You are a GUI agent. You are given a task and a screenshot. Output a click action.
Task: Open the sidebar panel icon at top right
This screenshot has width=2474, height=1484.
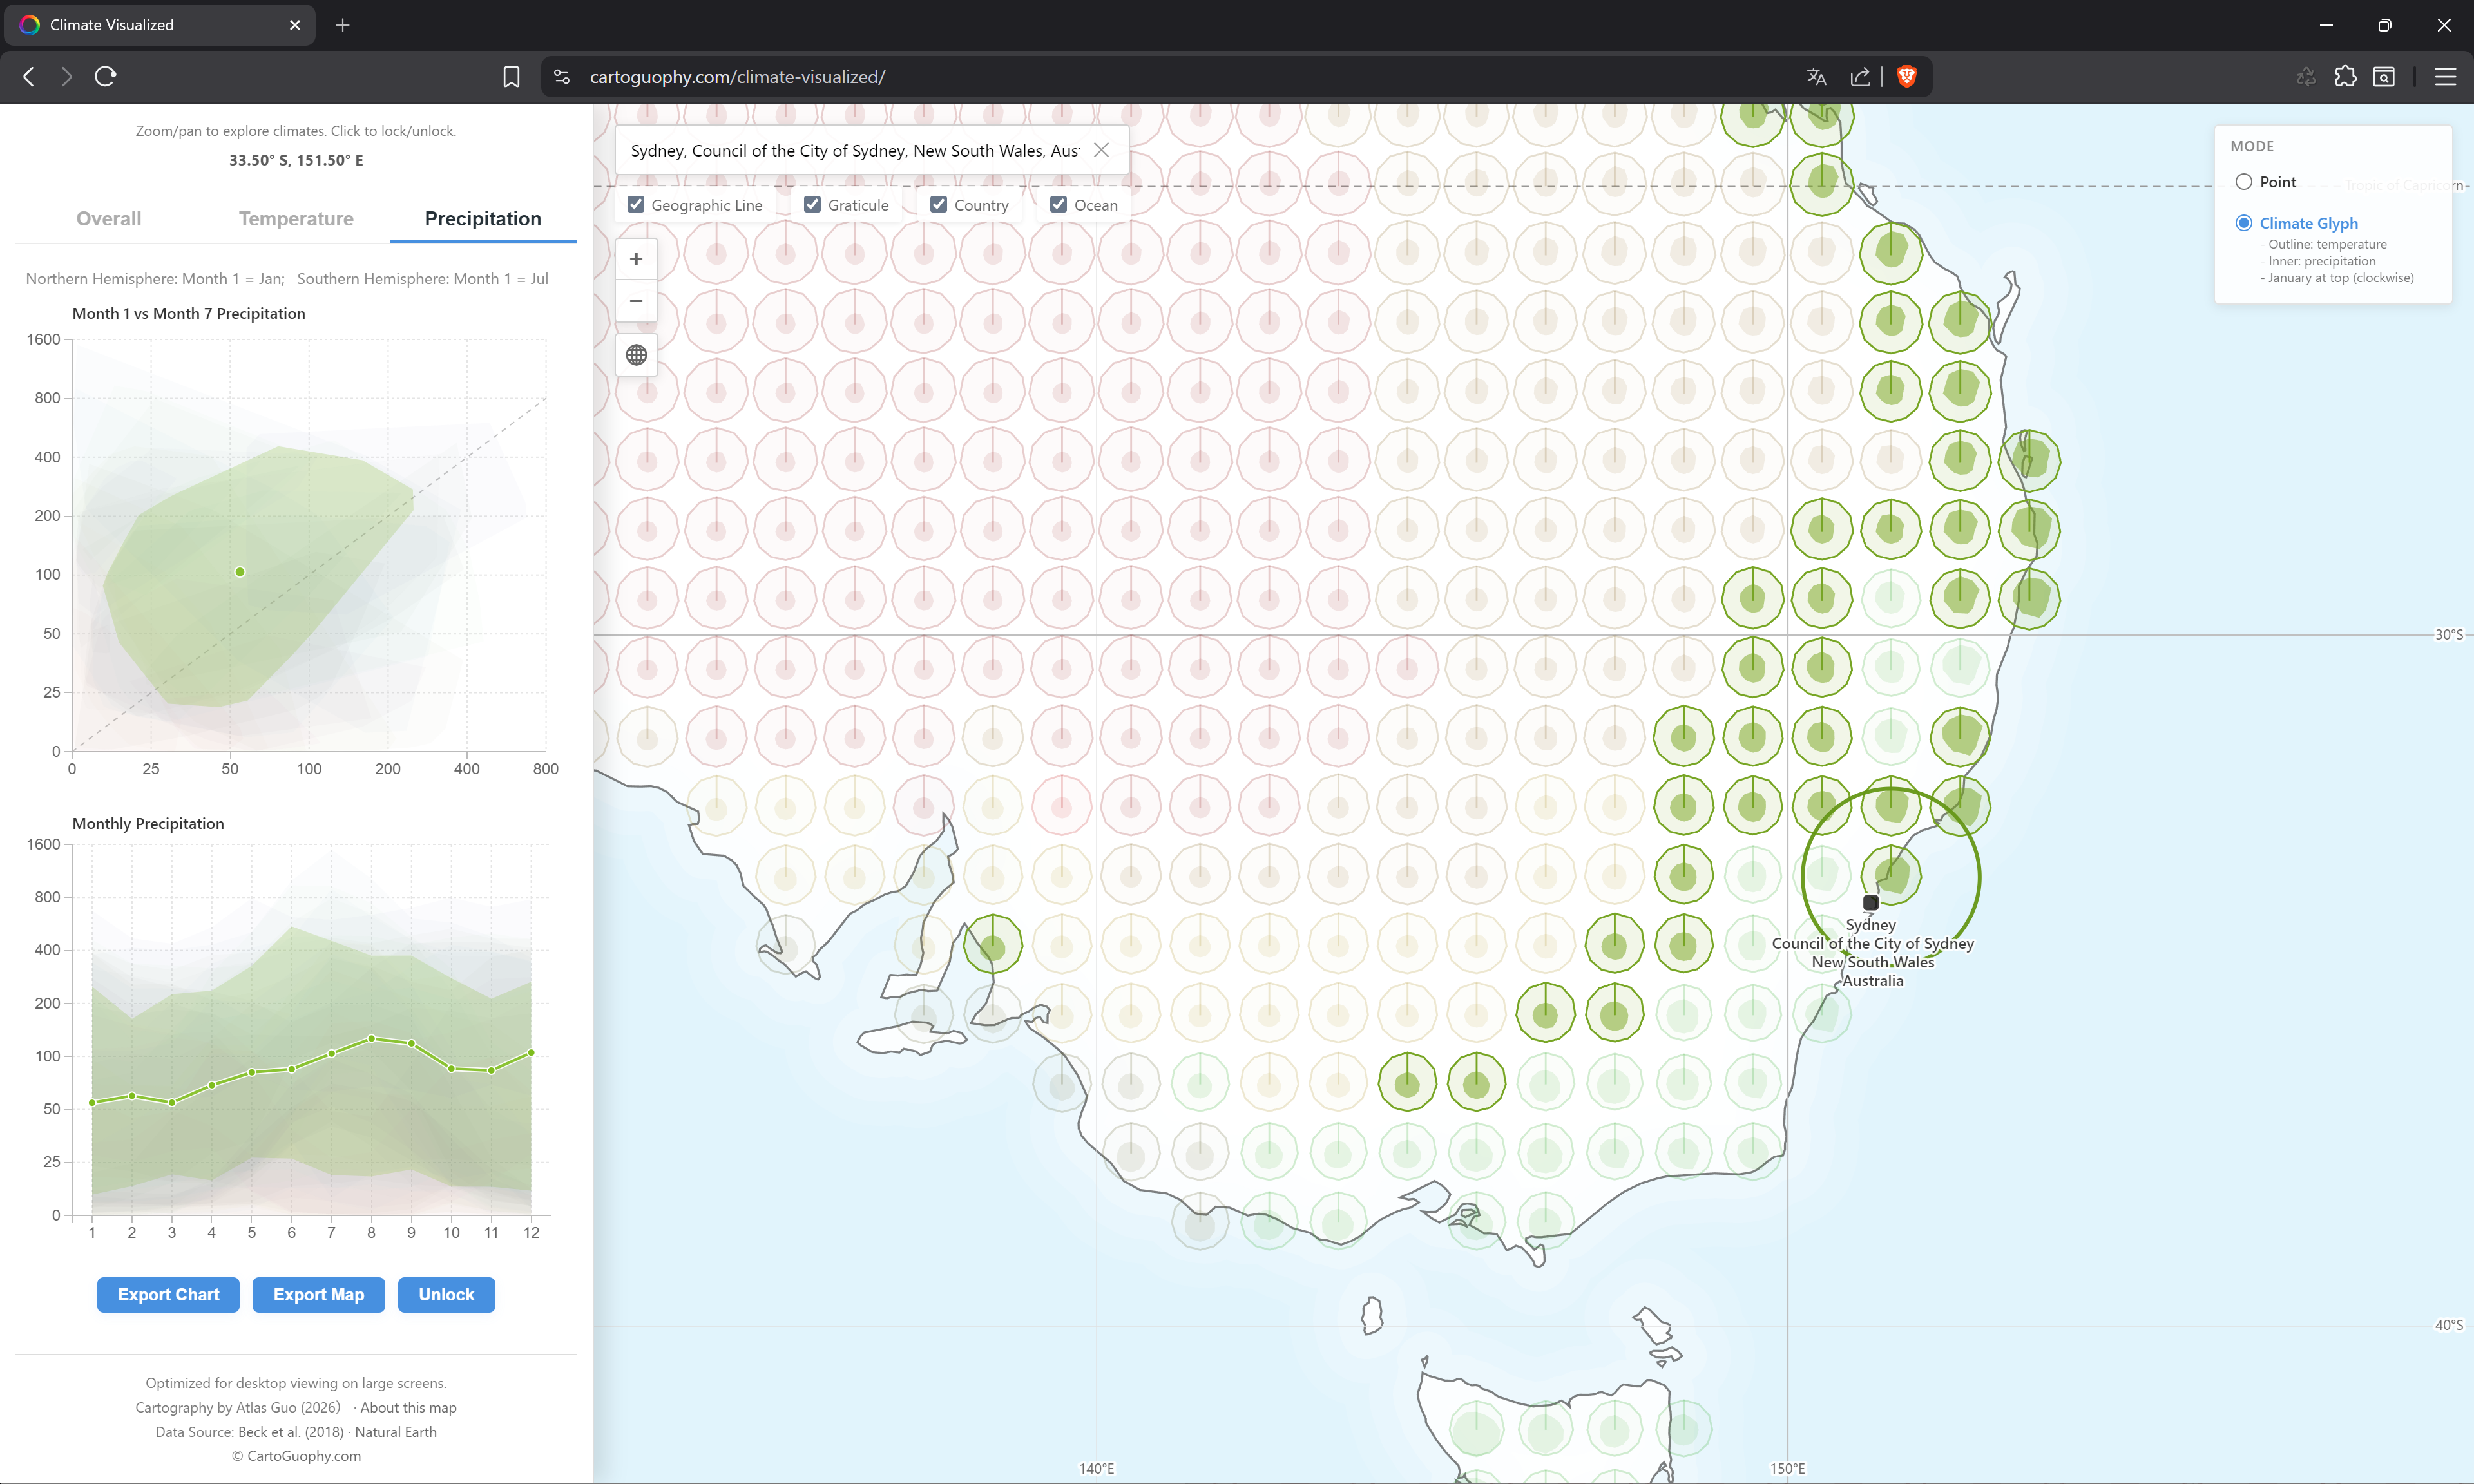[2385, 76]
